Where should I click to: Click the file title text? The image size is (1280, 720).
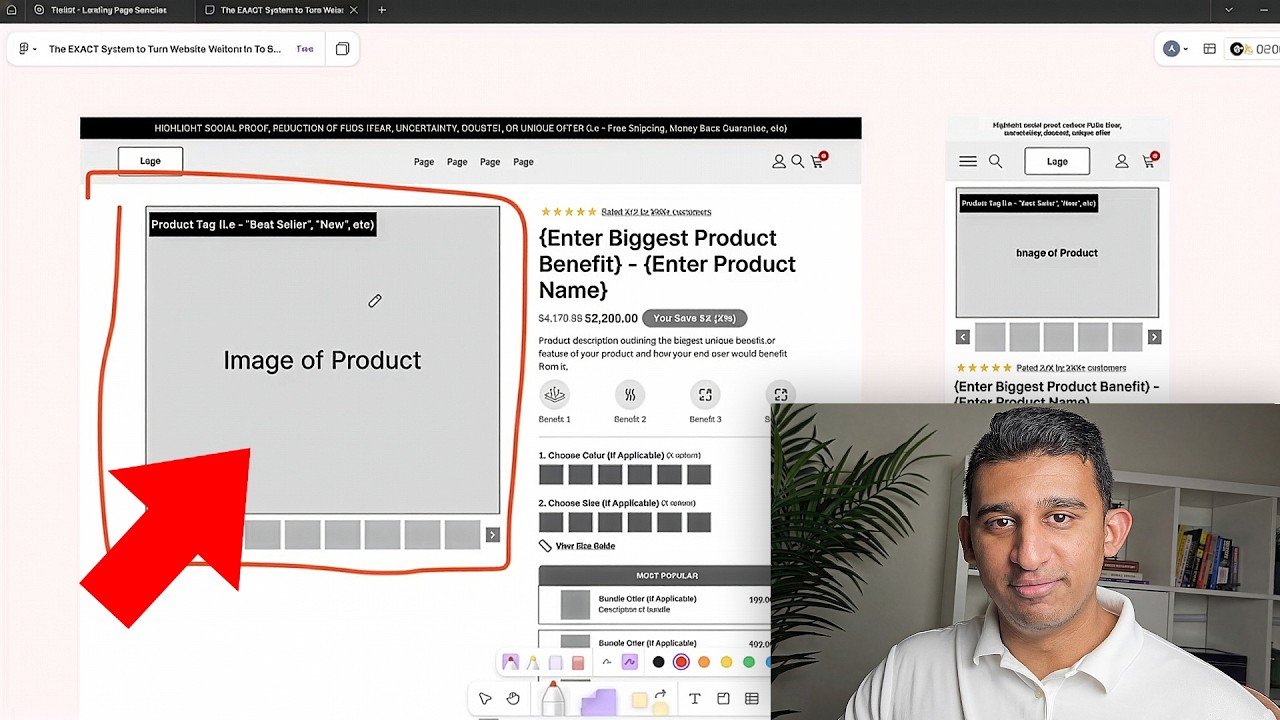(x=165, y=49)
